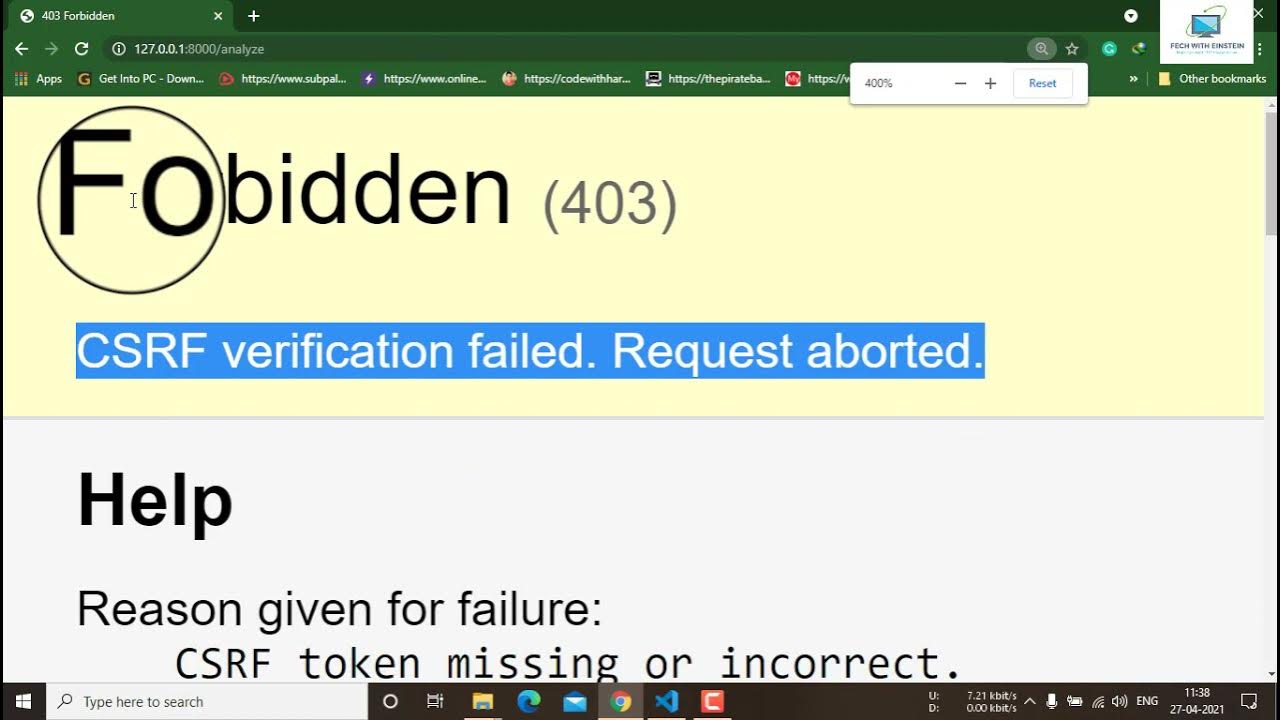Click the Grammarly extension icon
The height and width of the screenshot is (720, 1280).
click(1109, 48)
